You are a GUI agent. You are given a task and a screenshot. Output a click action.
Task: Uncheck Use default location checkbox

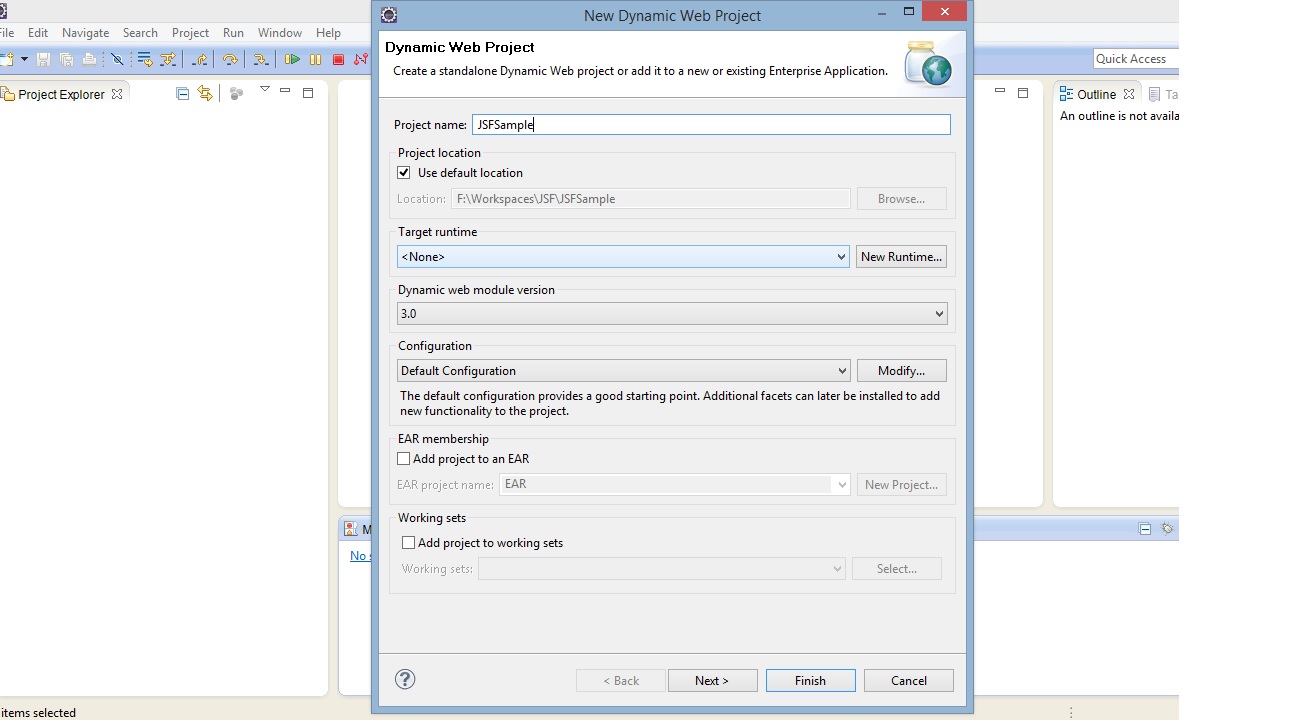(404, 173)
